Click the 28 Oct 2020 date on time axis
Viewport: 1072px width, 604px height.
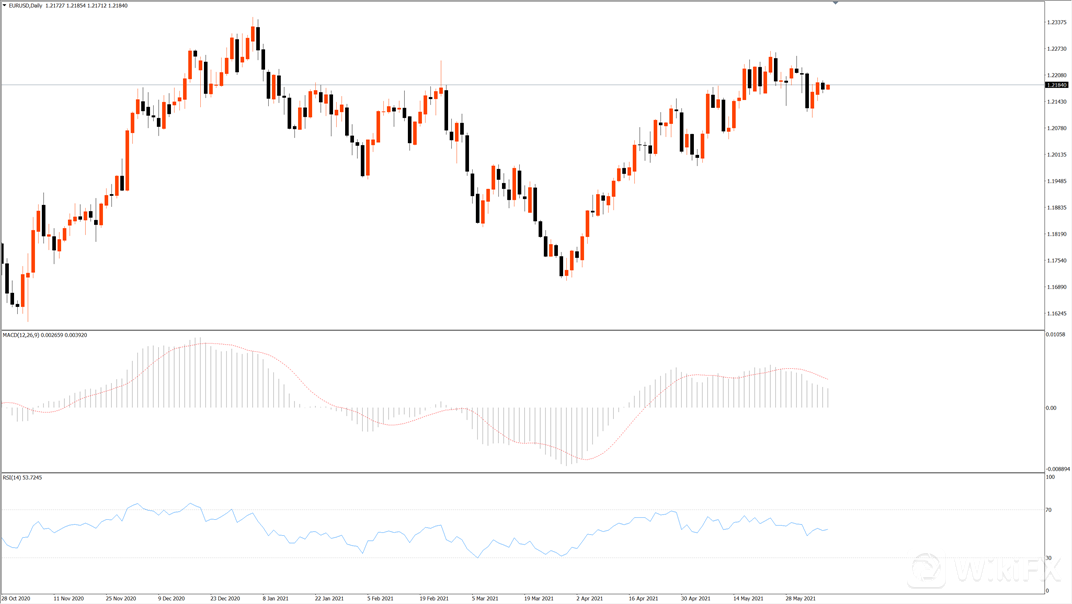tap(16, 598)
